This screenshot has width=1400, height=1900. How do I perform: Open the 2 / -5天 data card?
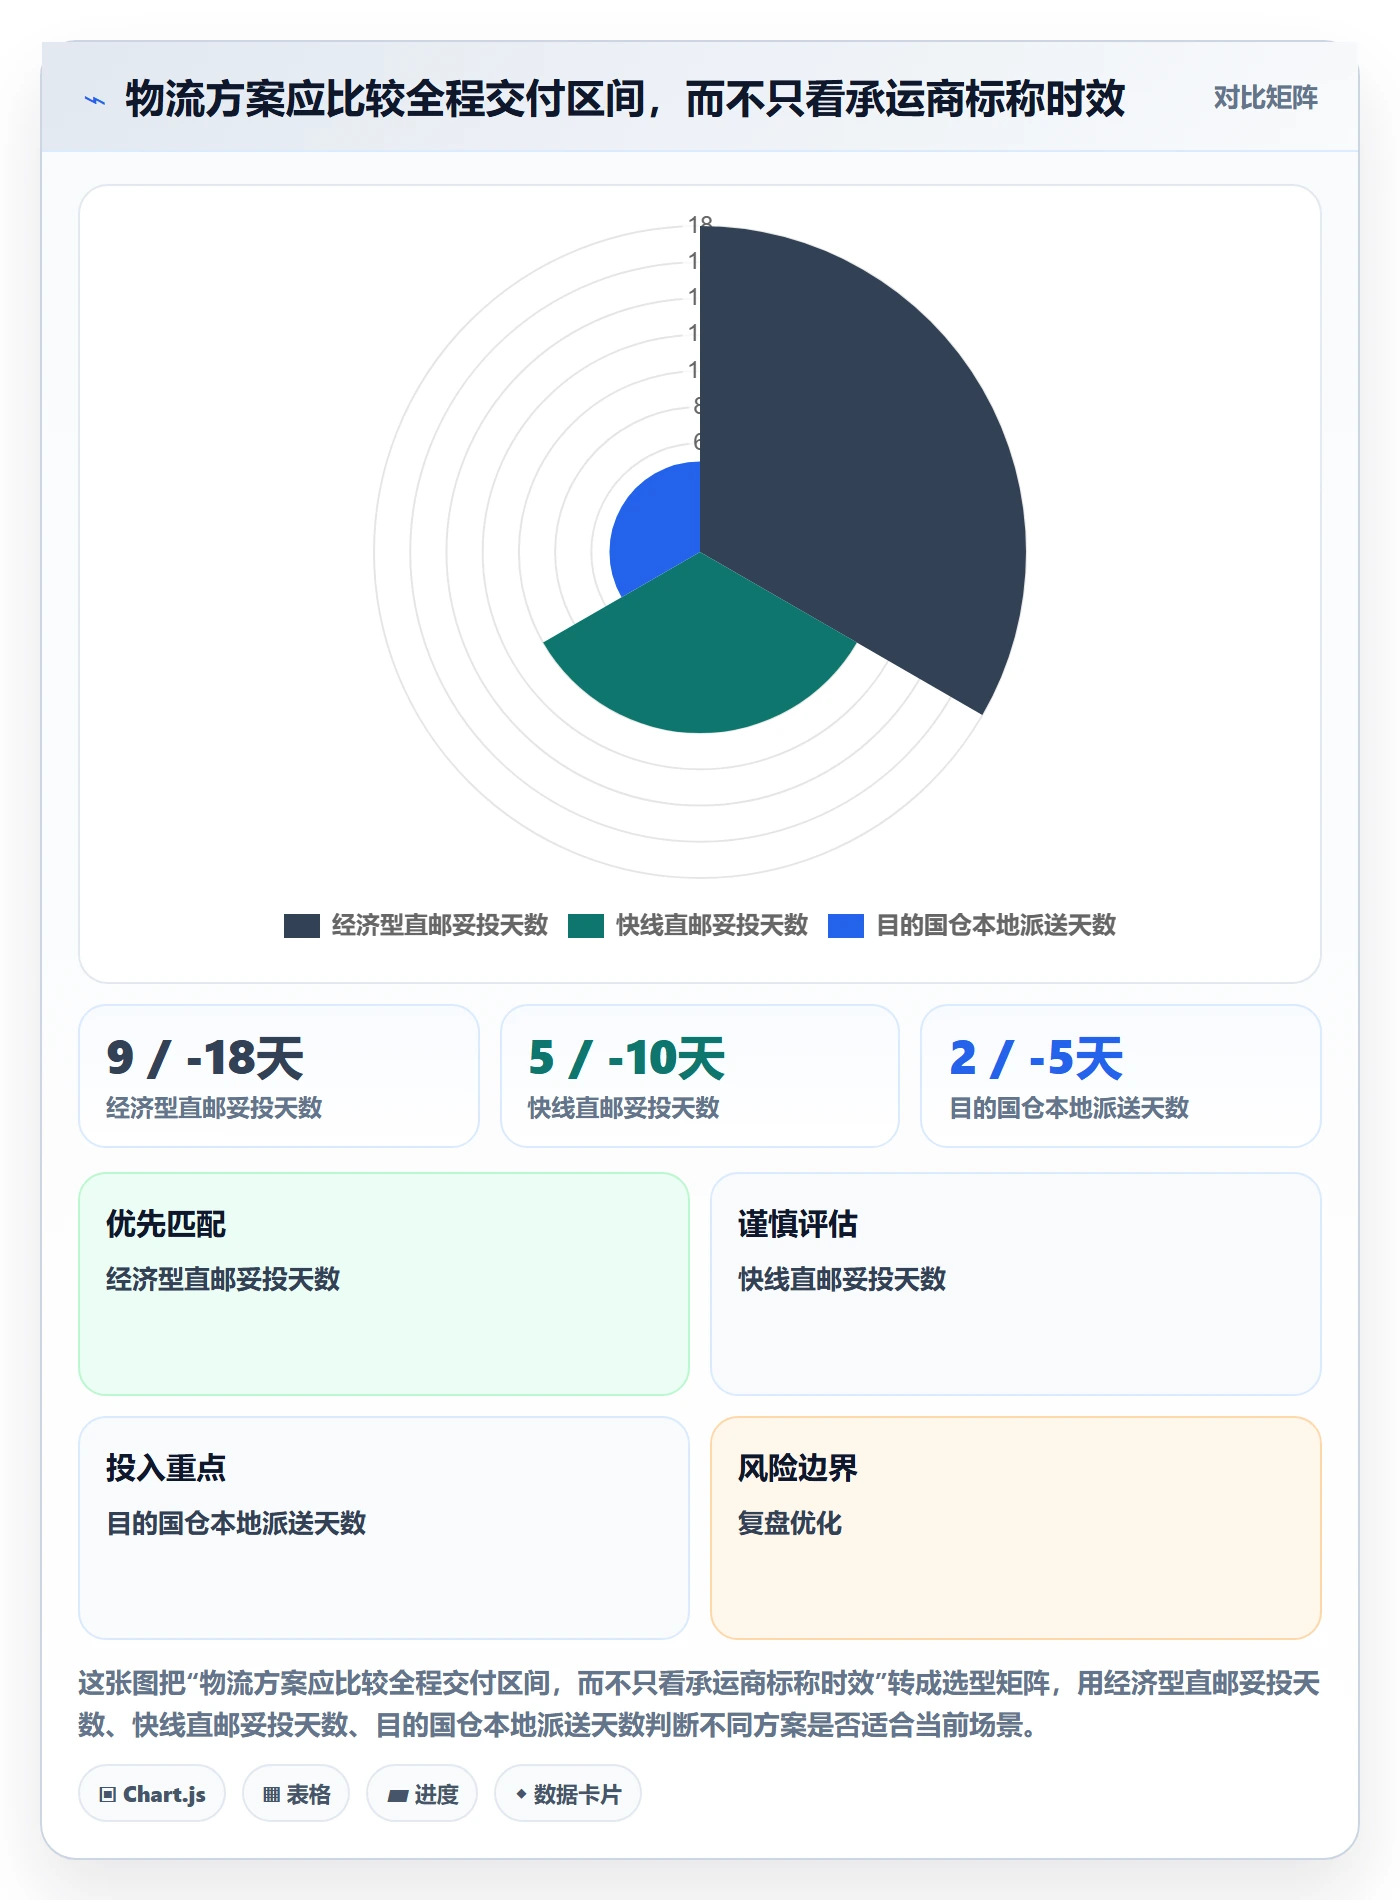tap(1121, 1076)
